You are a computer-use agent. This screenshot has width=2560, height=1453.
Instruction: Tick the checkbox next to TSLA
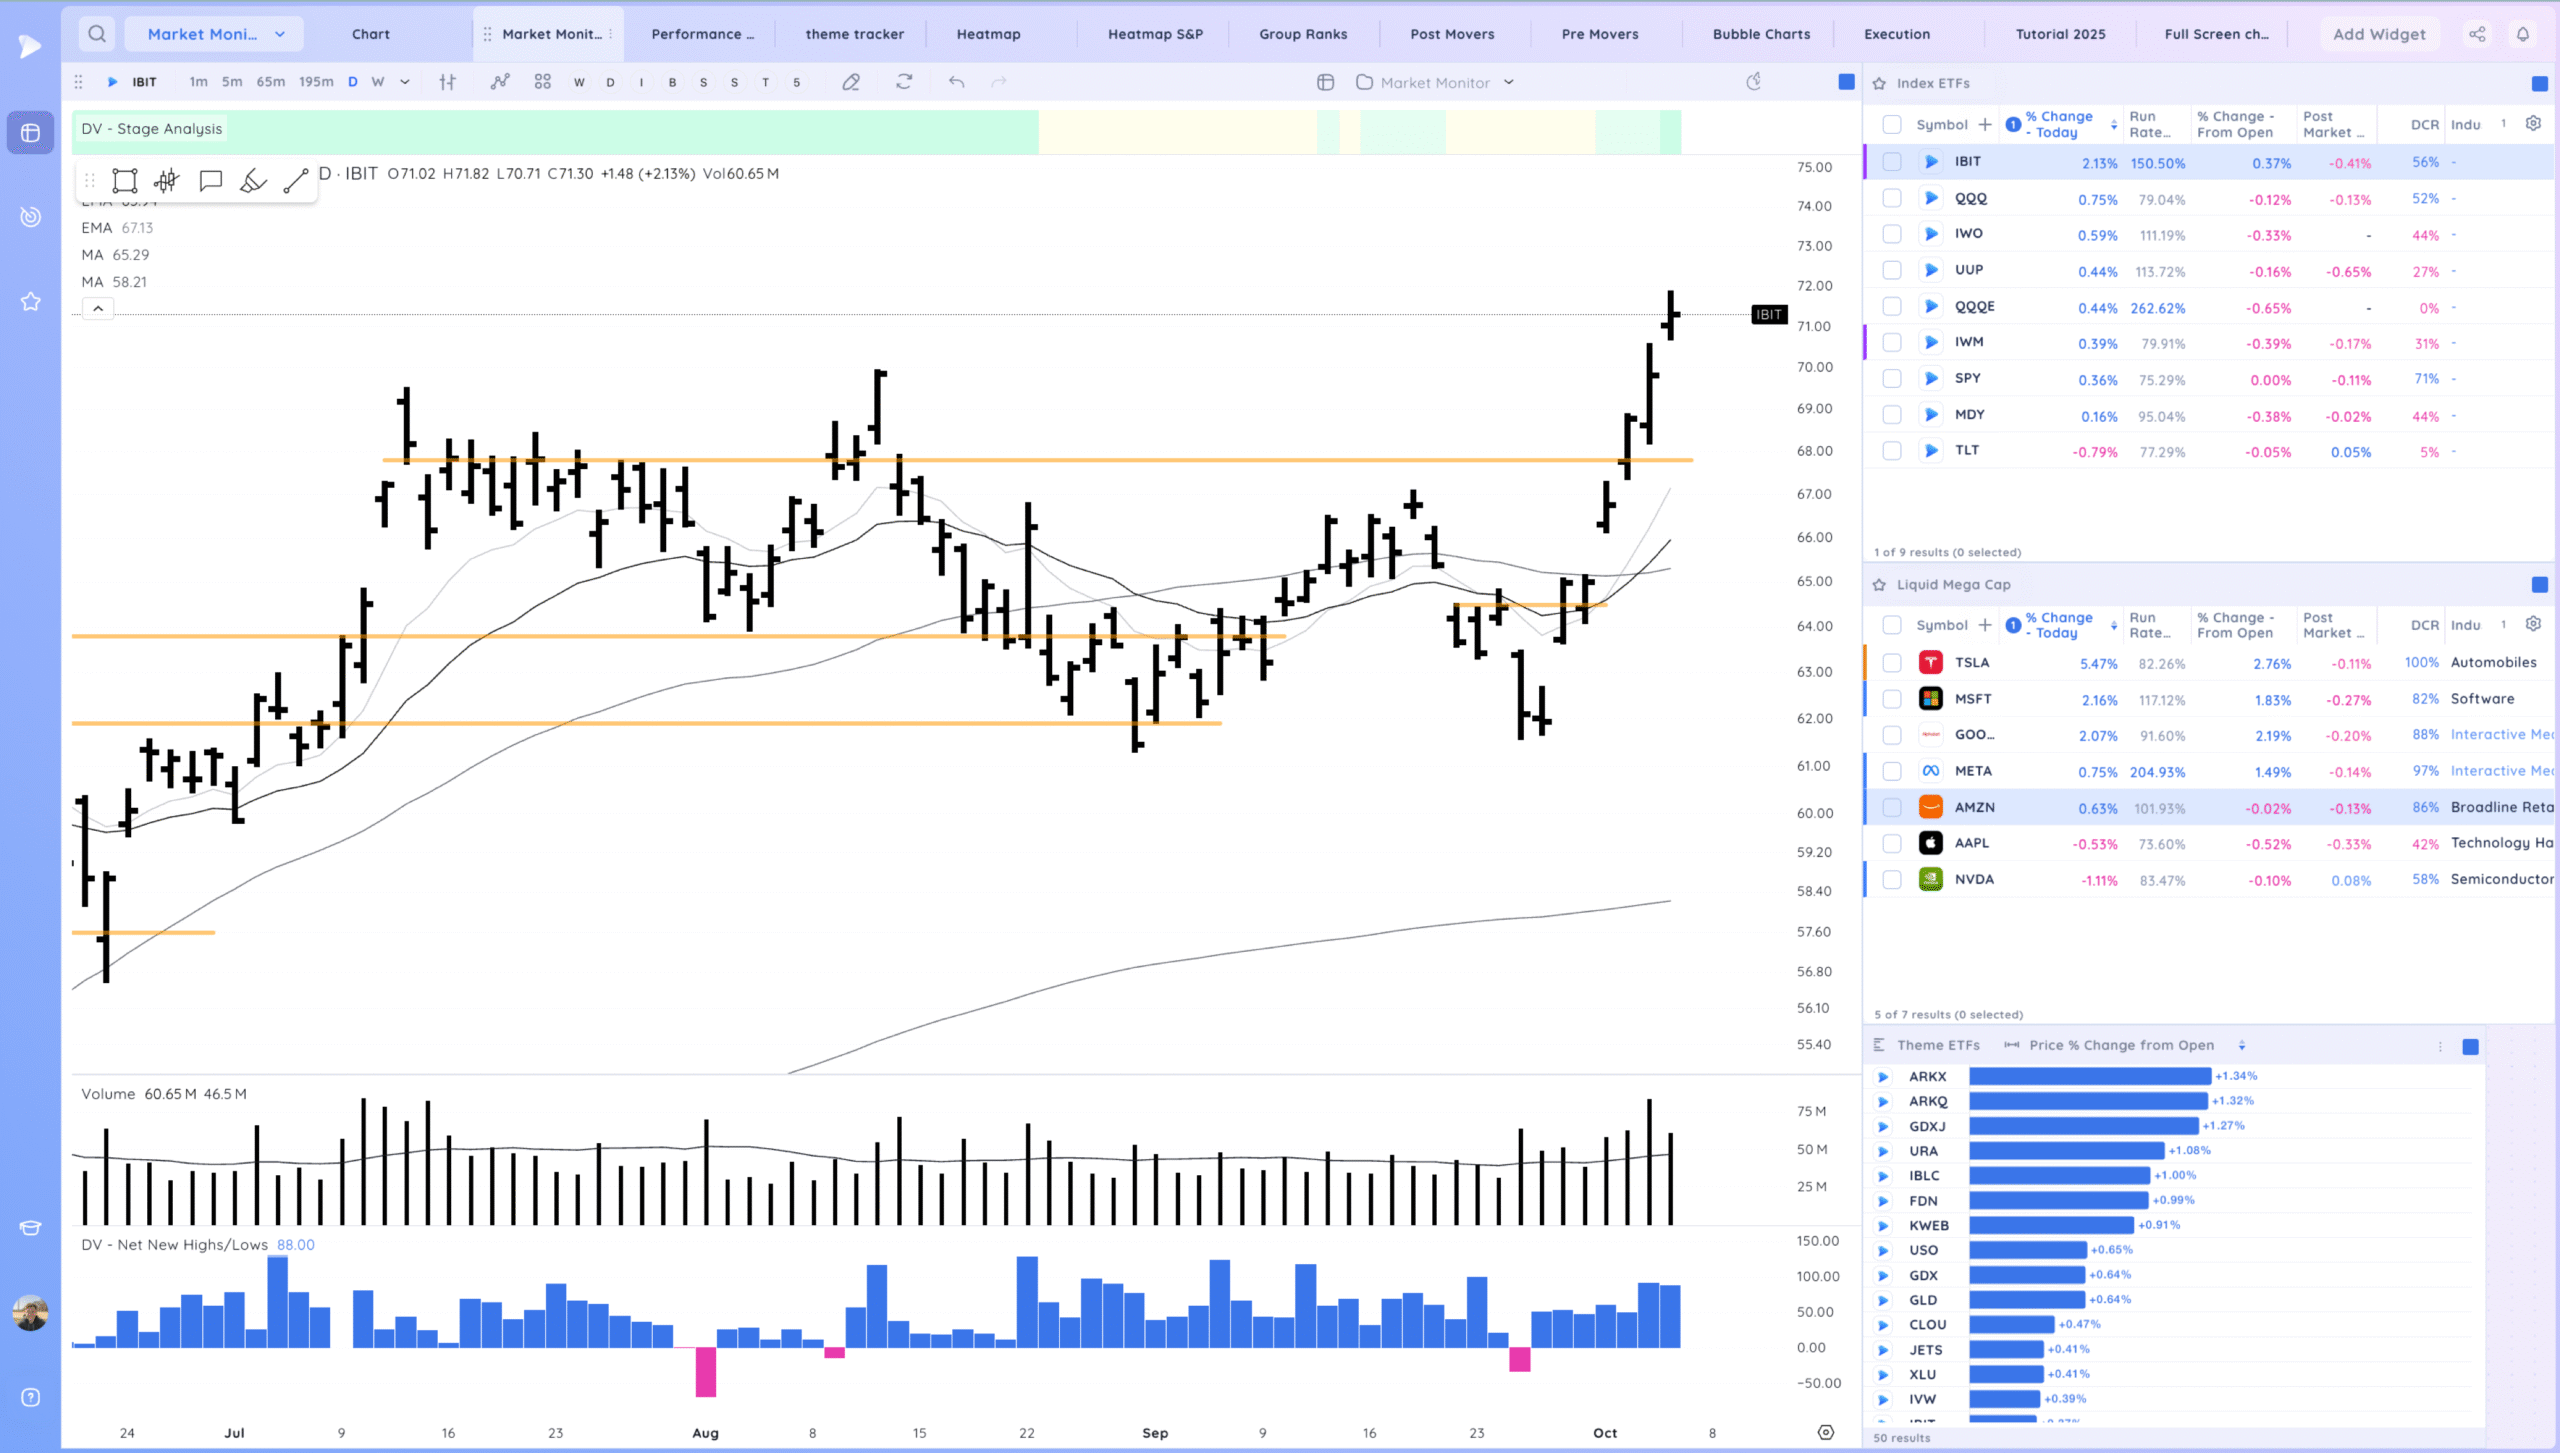(x=1891, y=663)
